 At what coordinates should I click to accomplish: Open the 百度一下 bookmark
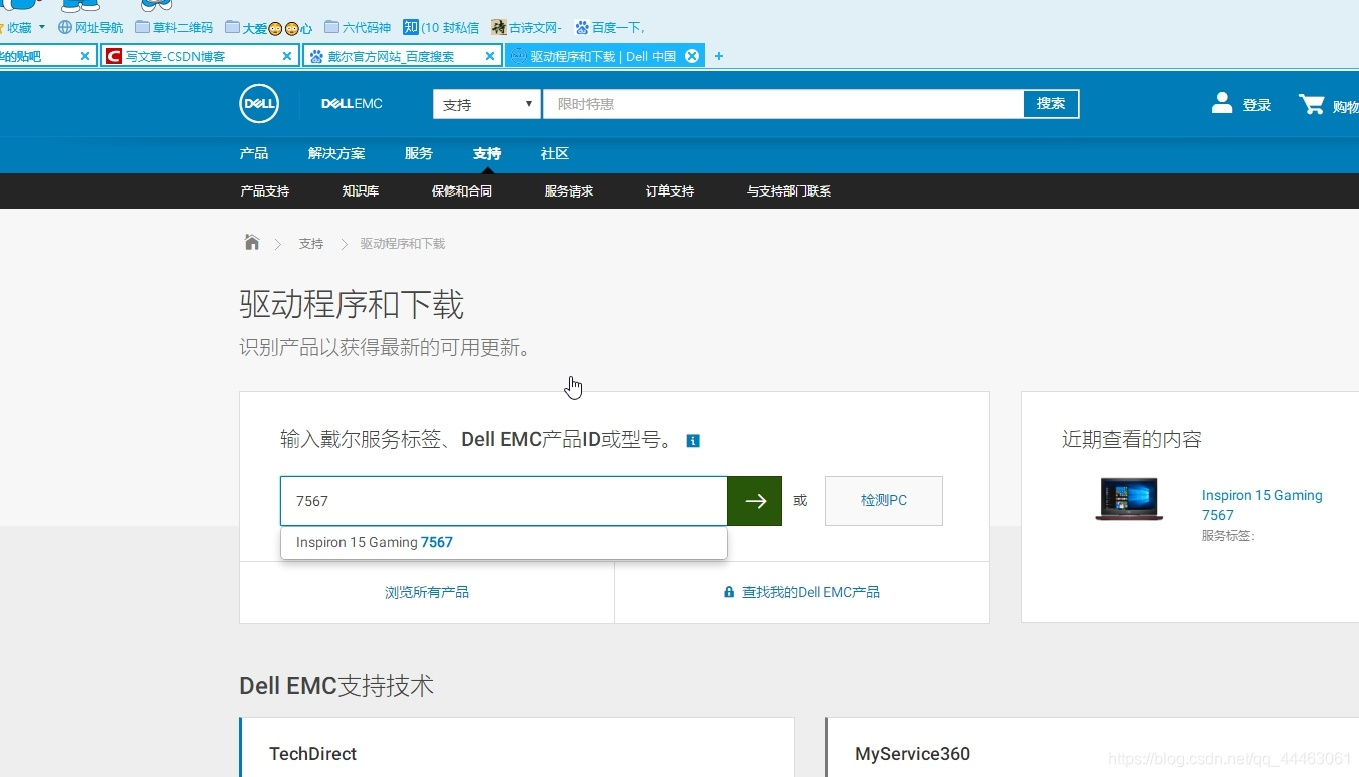pos(610,28)
